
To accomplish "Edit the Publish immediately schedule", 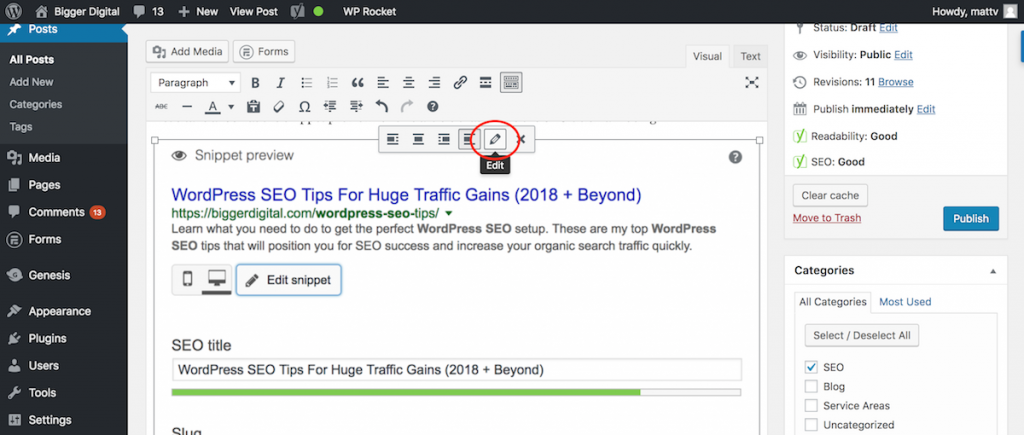I will (x=926, y=109).
